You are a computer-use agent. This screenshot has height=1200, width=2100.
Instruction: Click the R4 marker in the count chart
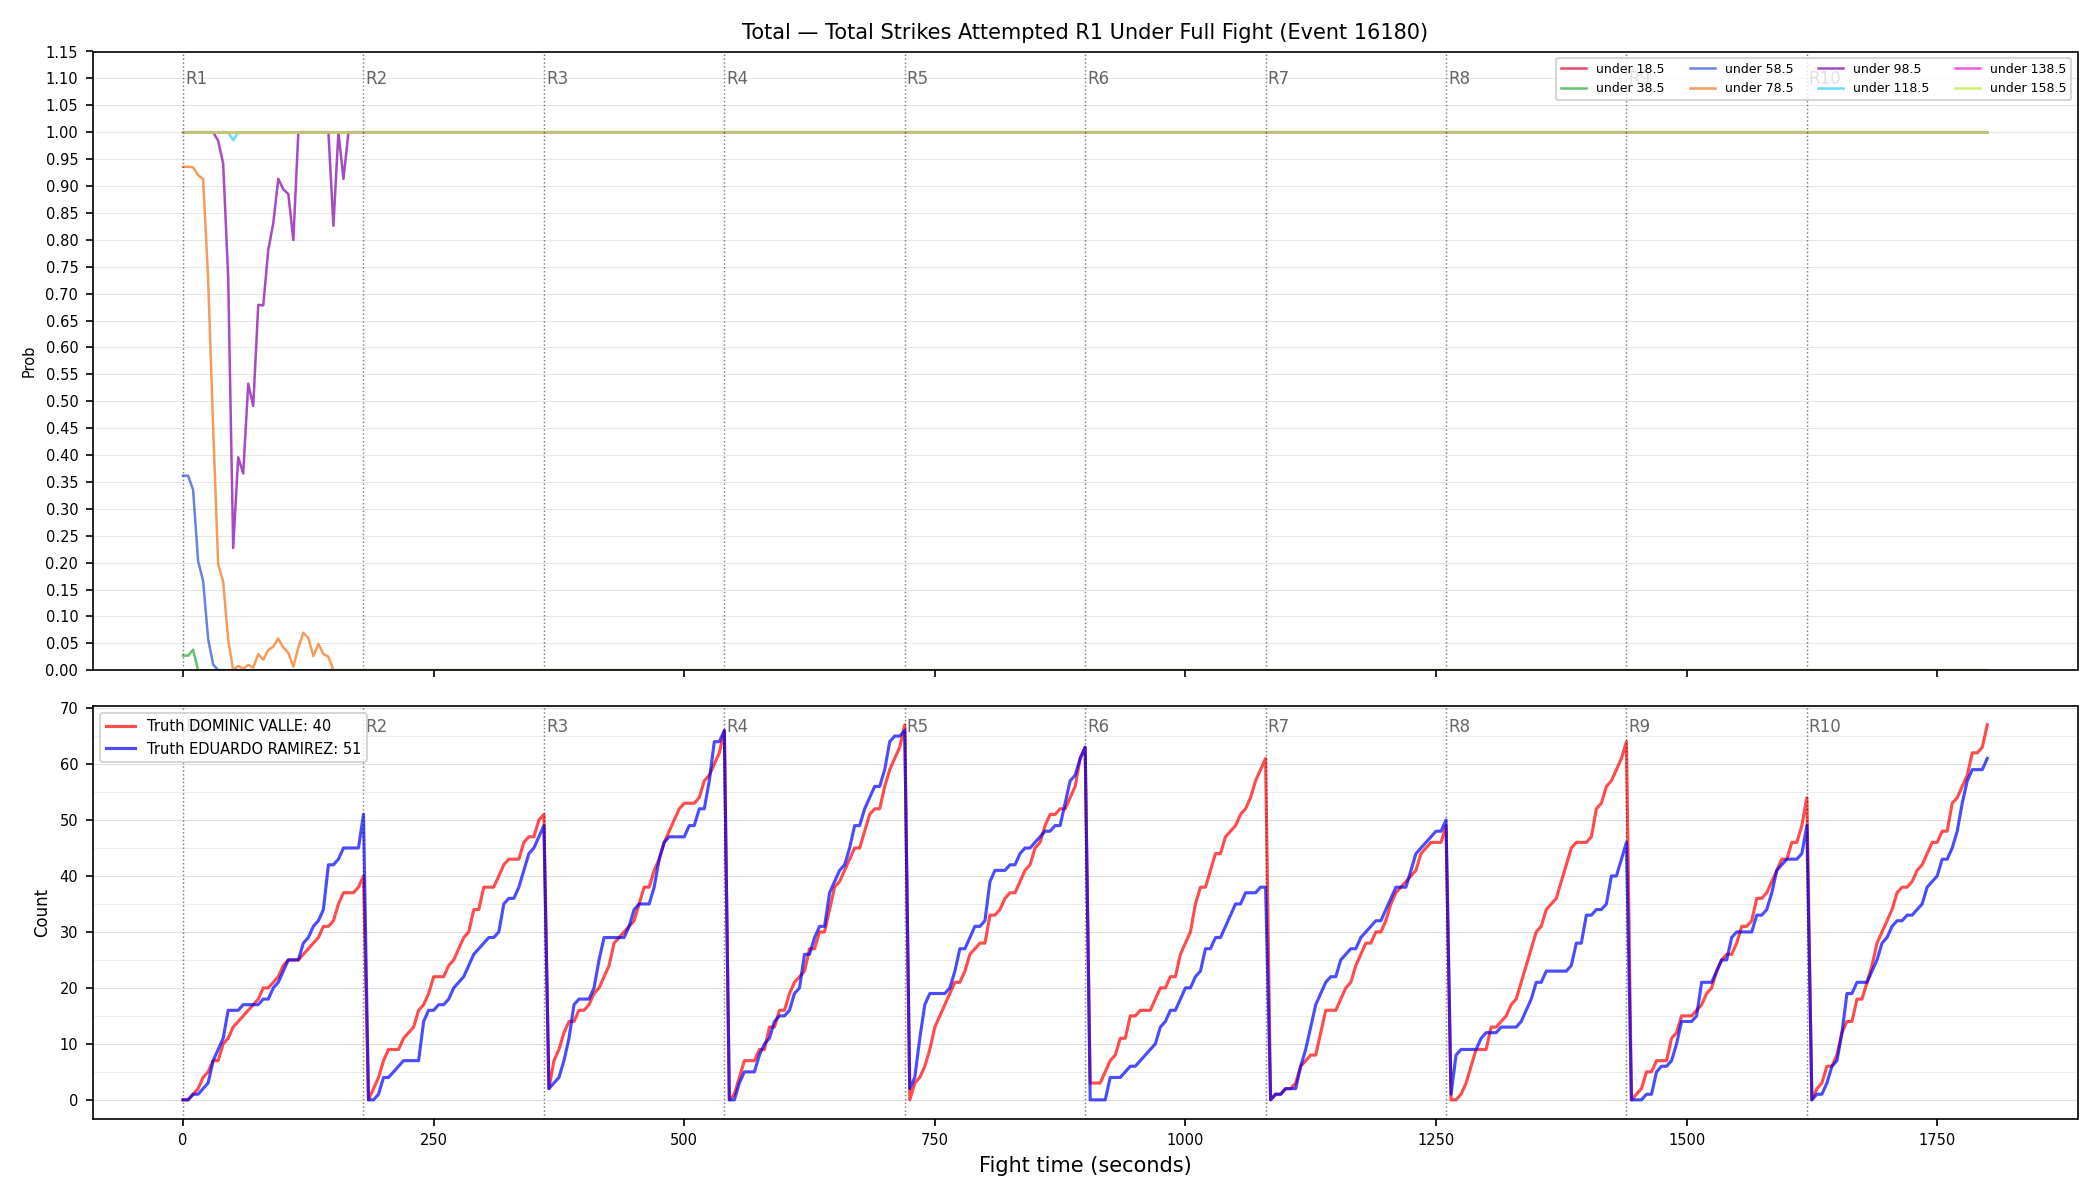[x=737, y=726]
